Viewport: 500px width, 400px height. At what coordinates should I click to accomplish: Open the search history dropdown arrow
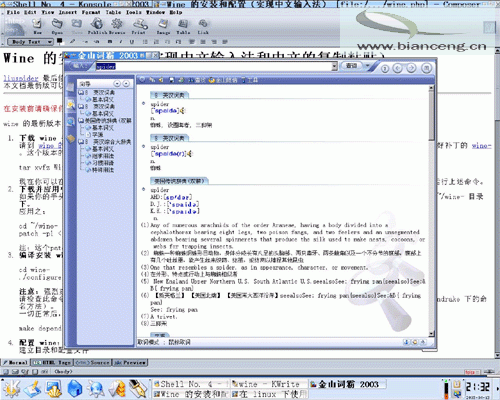tap(335, 66)
